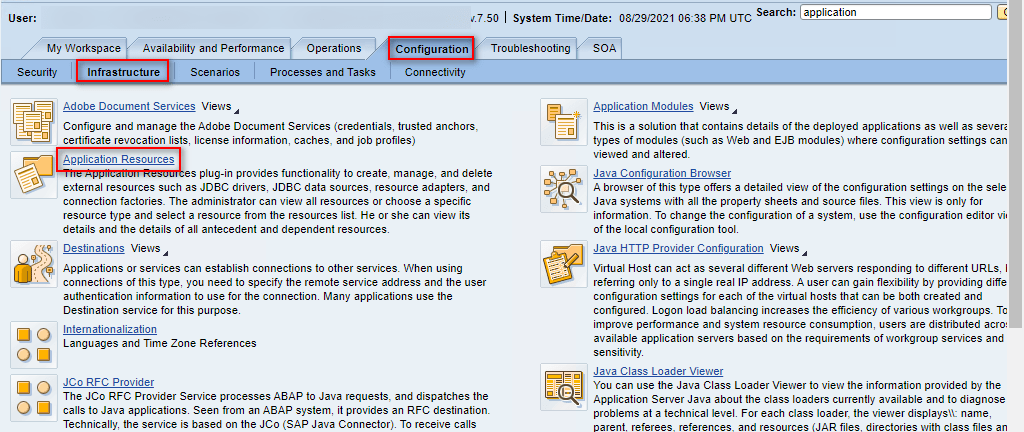Click the JCo RFC Provider icon
This screenshot has height=432, width=1024.
click(x=33, y=397)
